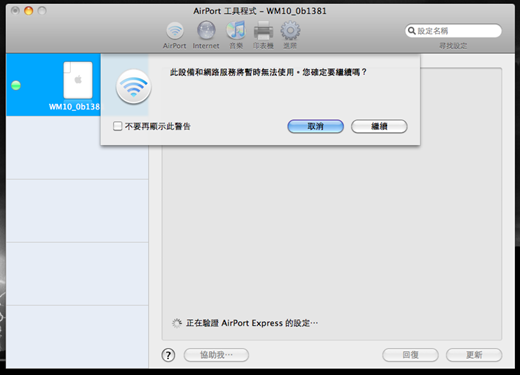This screenshot has width=520, height=375.
Task: Open the Internet toolbar pane
Action: (206, 35)
